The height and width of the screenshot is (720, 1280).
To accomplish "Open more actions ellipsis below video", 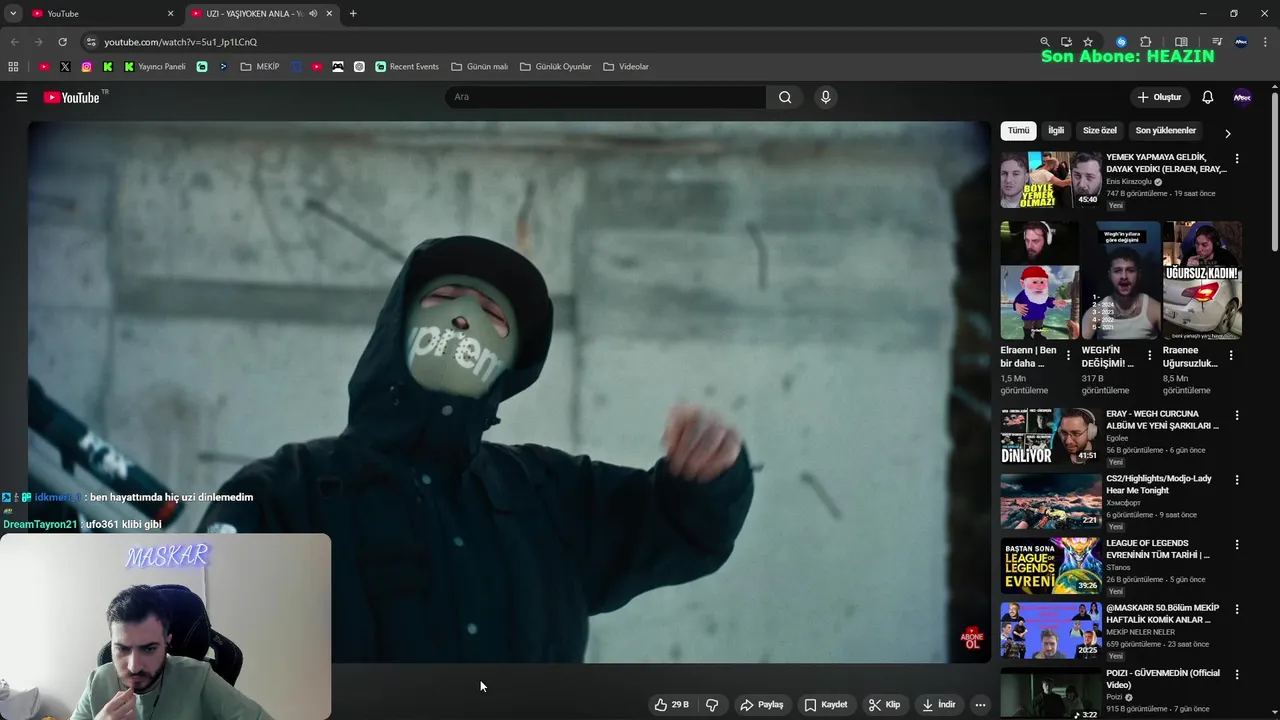I will point(980,705).
